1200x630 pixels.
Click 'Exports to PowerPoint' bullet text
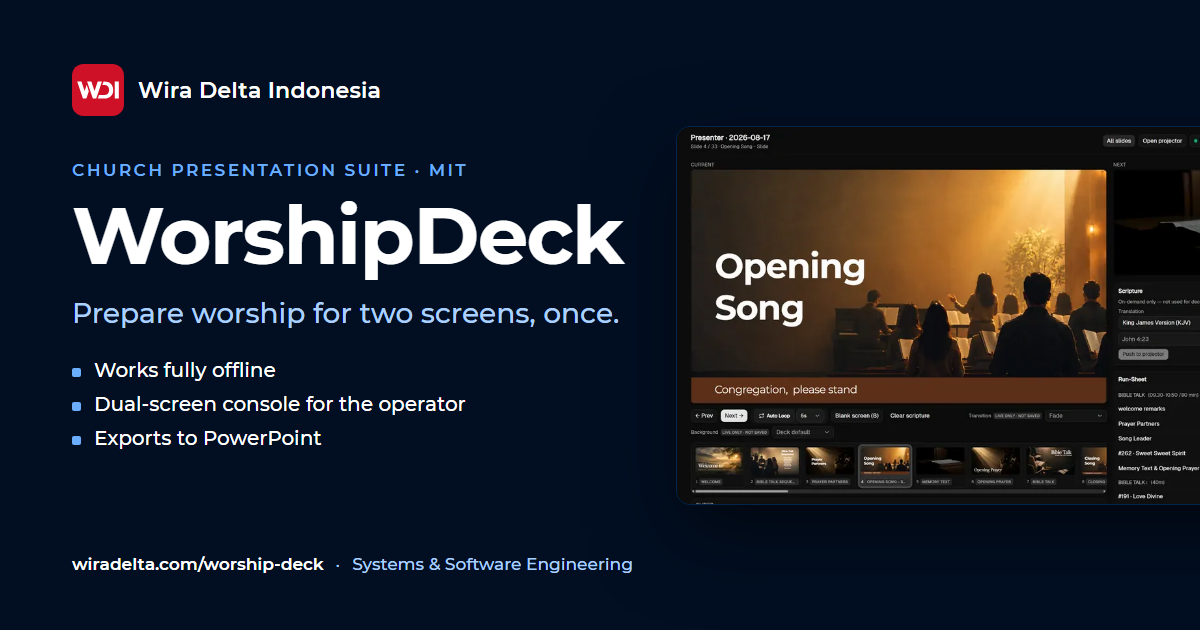(x=208, y=438)
